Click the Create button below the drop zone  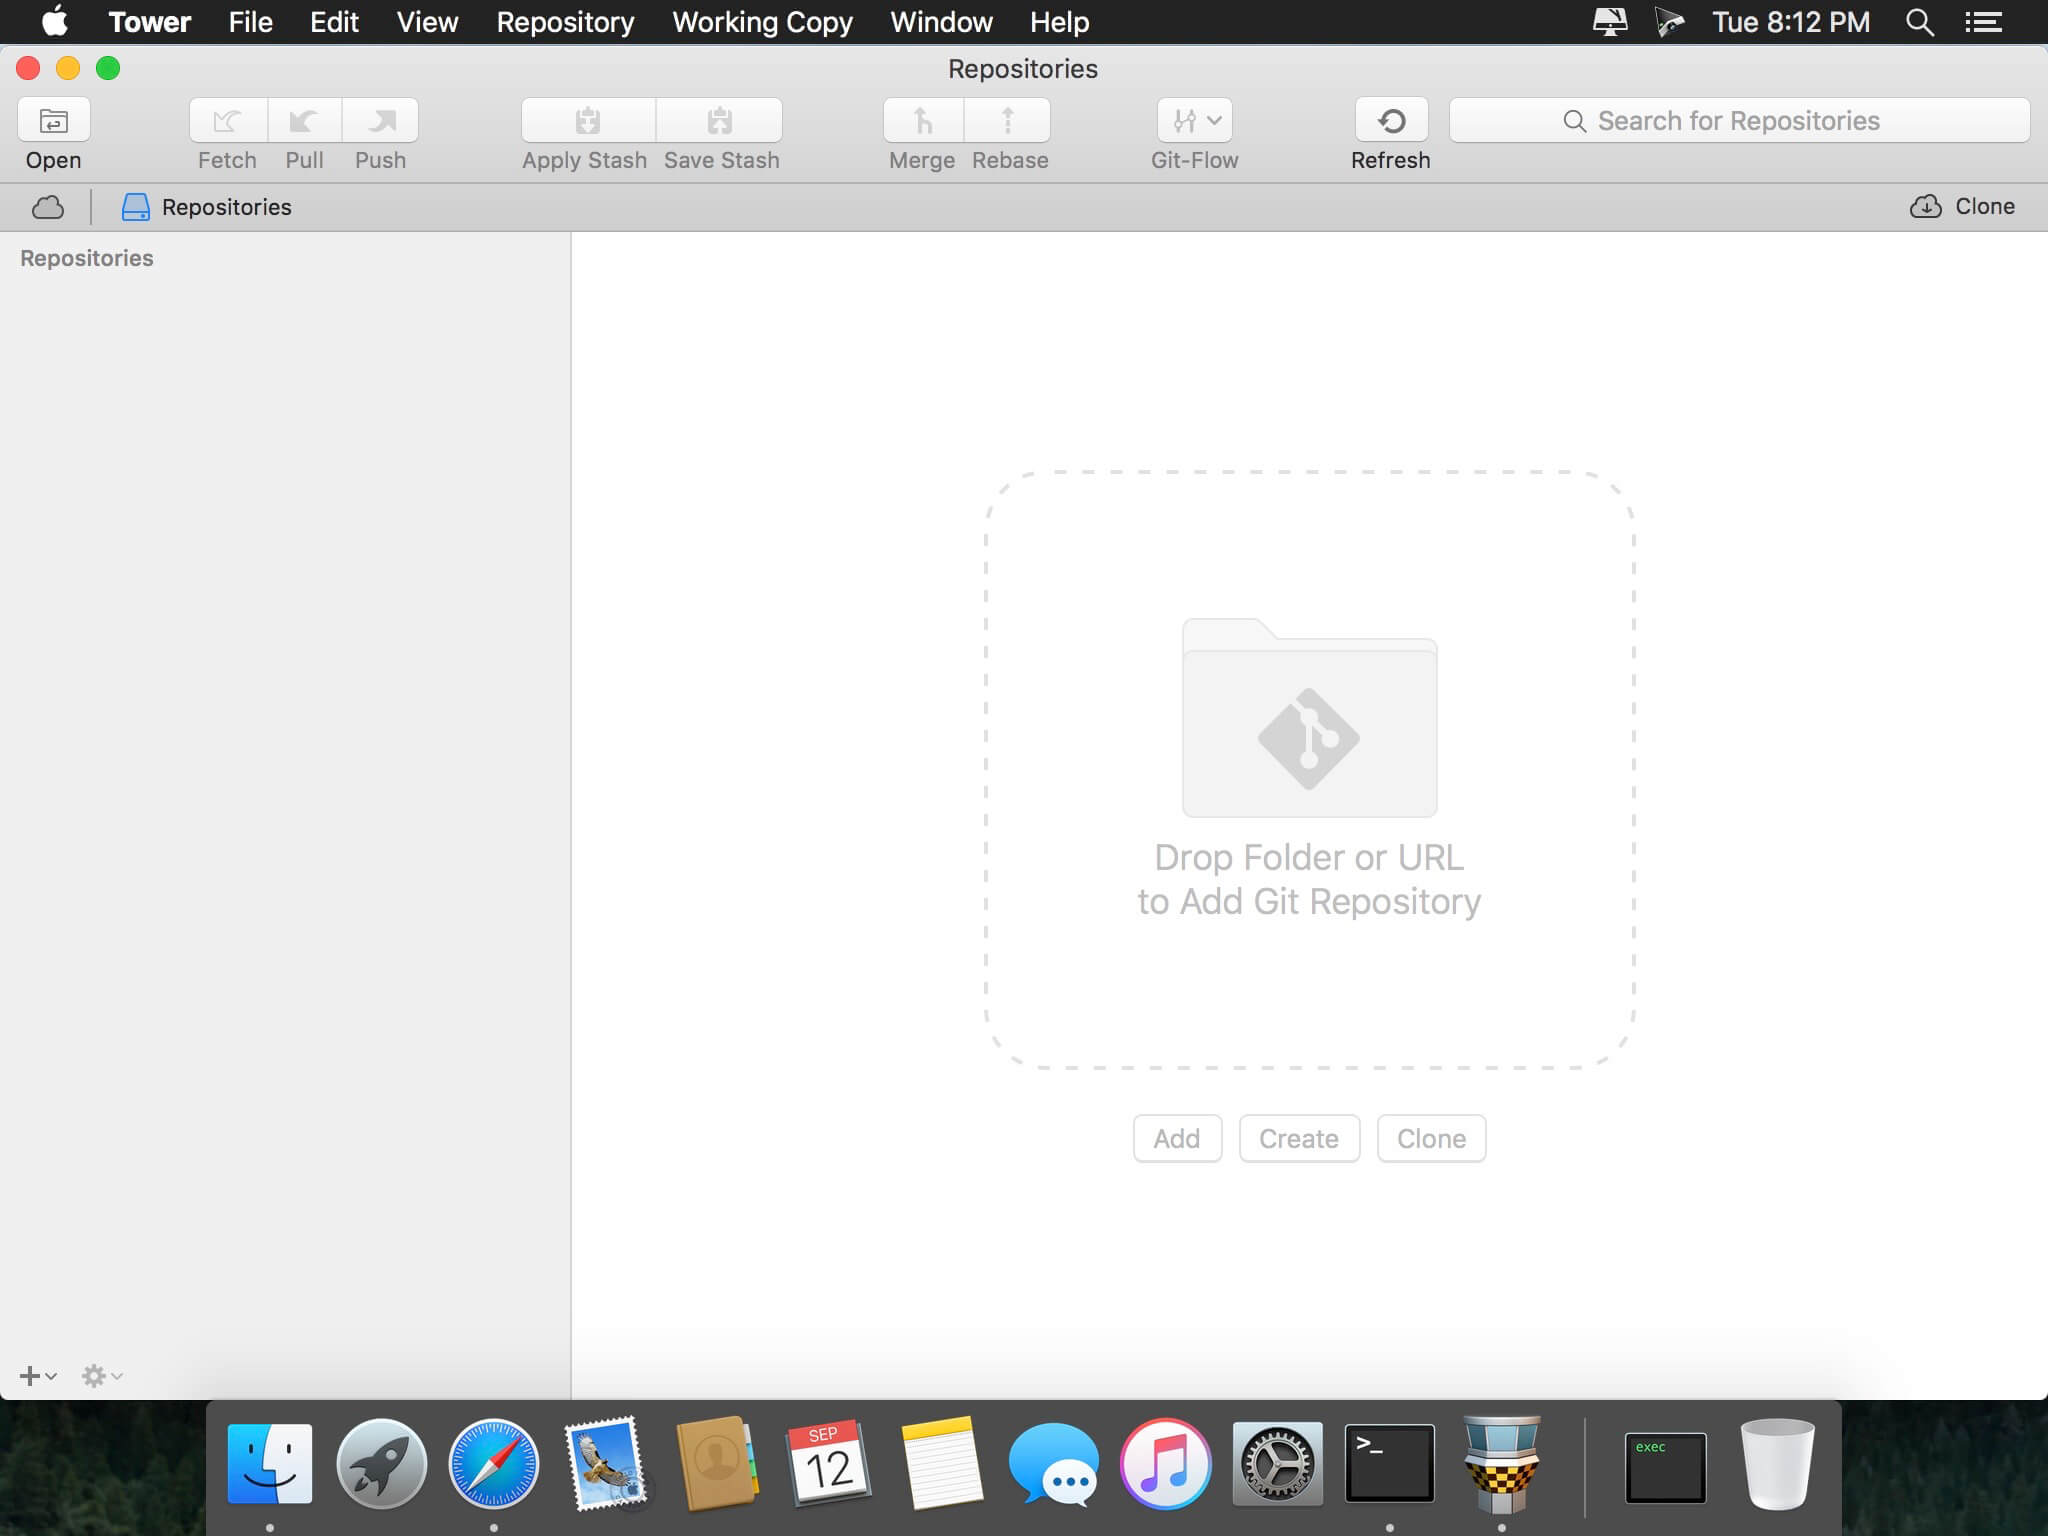pyautogui.click(x=1299, y=1138)
